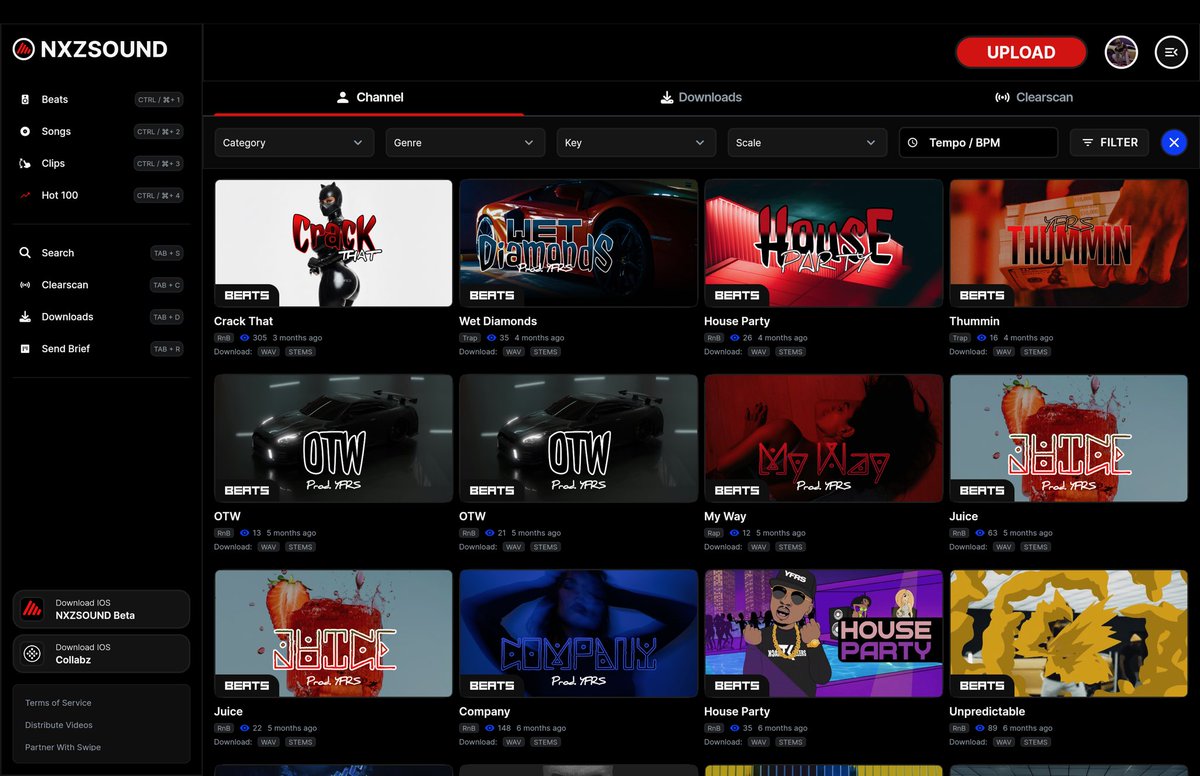The width and height of the screenshot is (1200, 776).
Task: Click STEMS download tag under Unpredictable
Action: pyautogui.click(x=1036, y=742)
